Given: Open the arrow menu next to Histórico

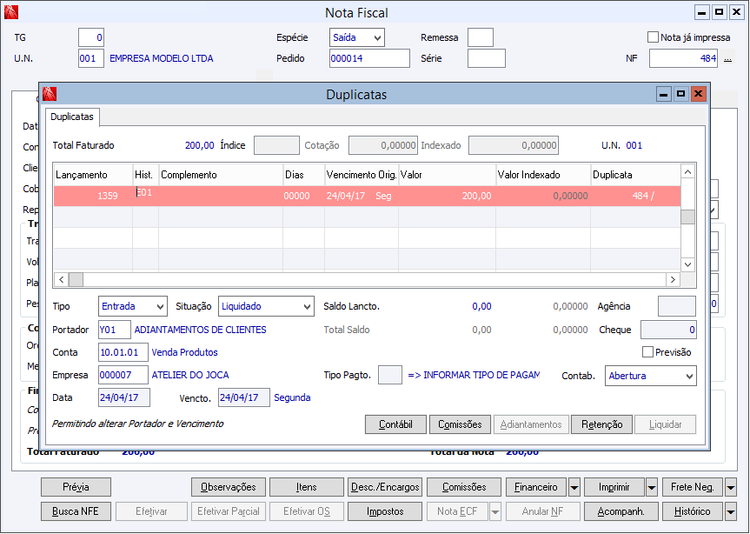Looking at the screenshot, I should 731,512.
